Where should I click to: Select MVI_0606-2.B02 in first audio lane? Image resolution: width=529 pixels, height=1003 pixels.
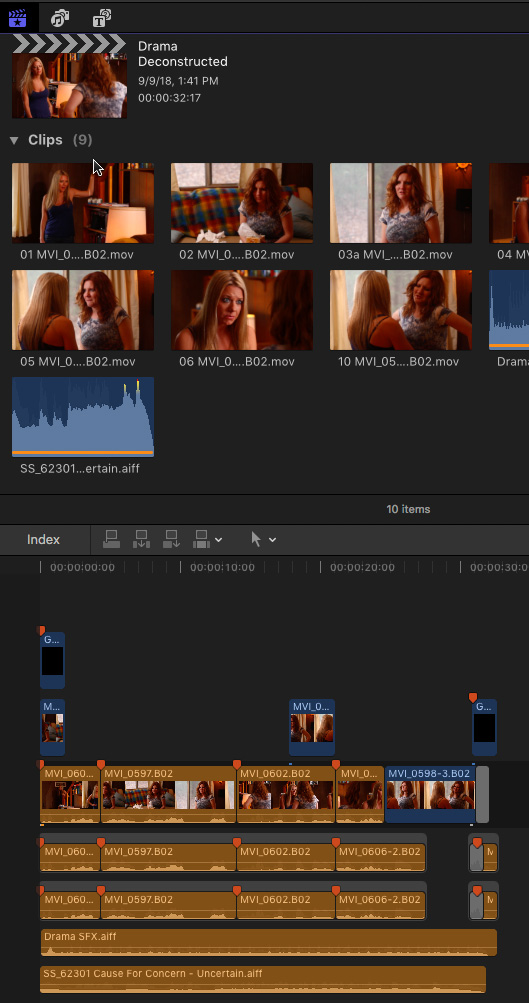pyautogui.click(x=381, y=857)
